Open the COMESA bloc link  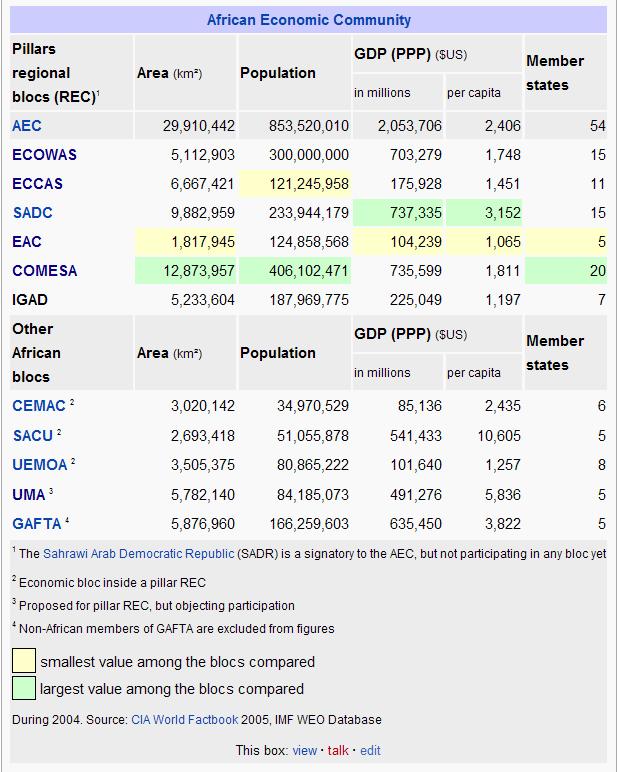44,271
